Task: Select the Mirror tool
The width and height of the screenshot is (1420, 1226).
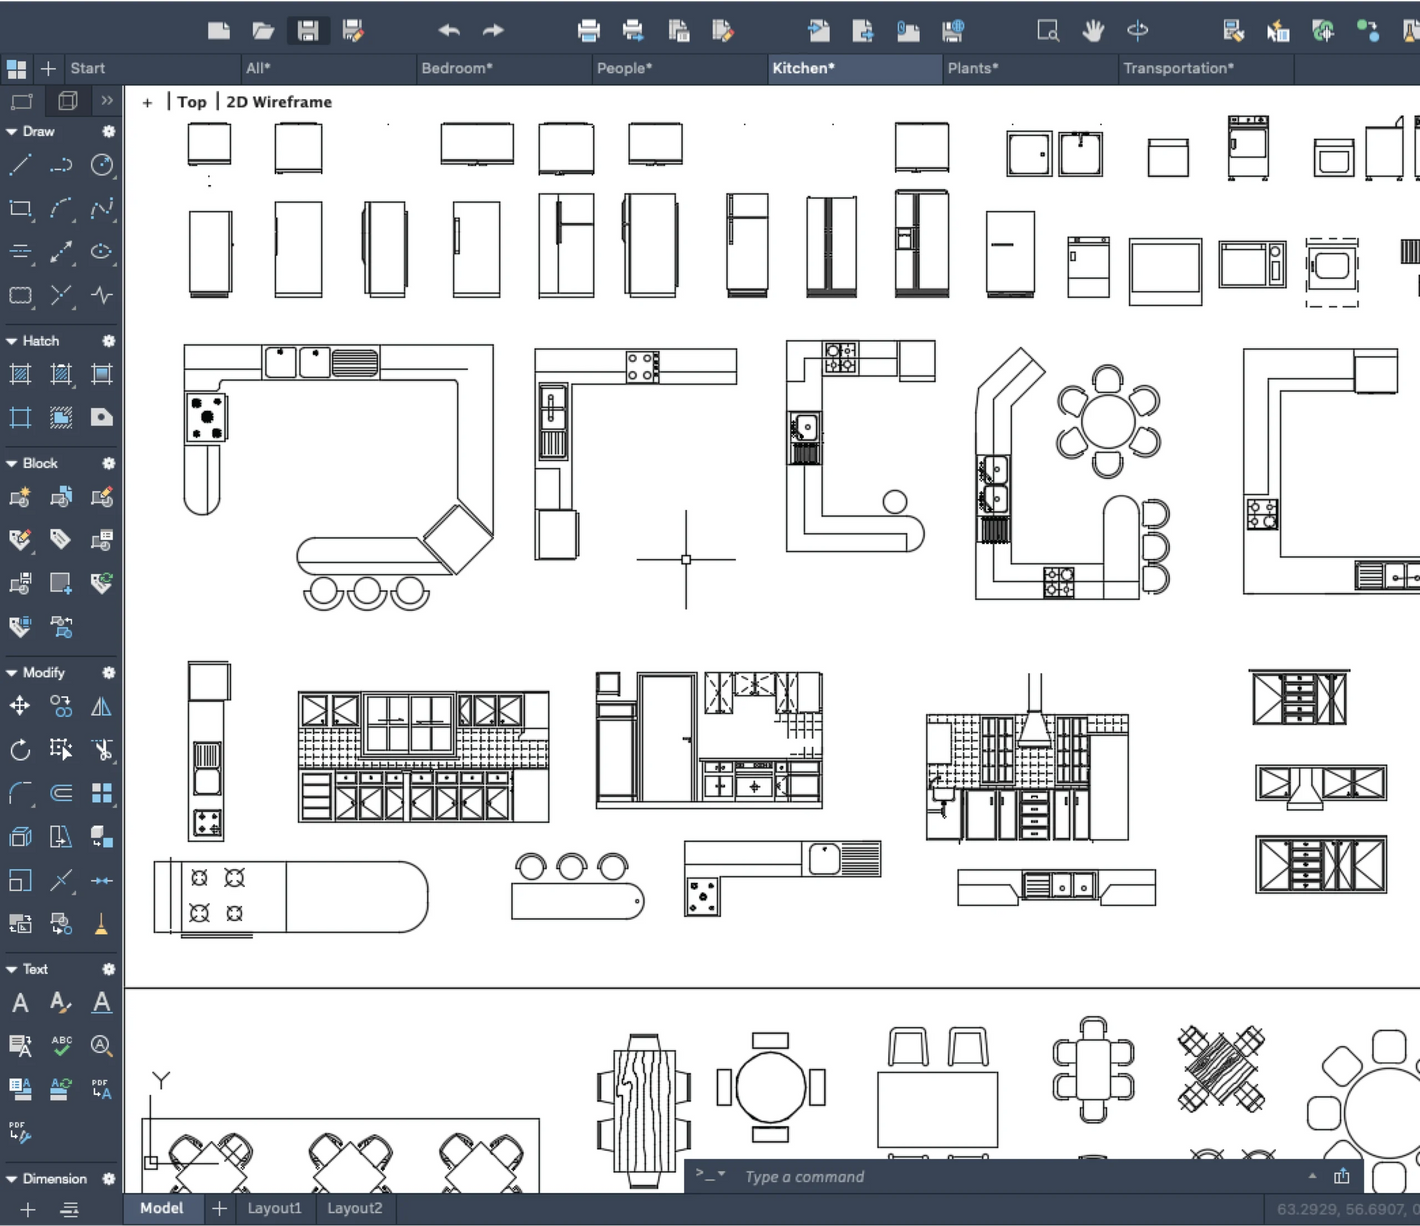Action: click(102, 707)
